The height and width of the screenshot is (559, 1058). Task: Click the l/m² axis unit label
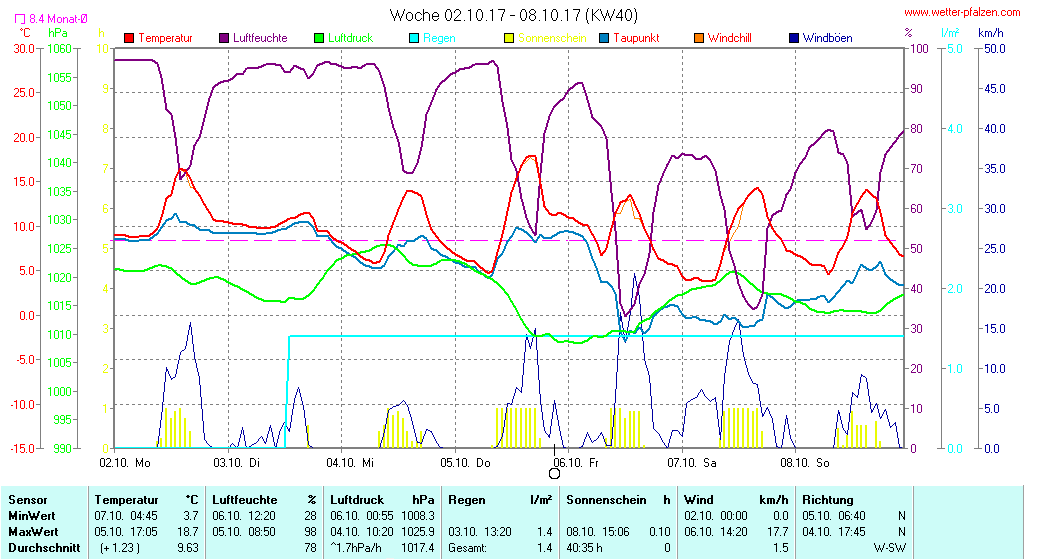tap(950, 32)
